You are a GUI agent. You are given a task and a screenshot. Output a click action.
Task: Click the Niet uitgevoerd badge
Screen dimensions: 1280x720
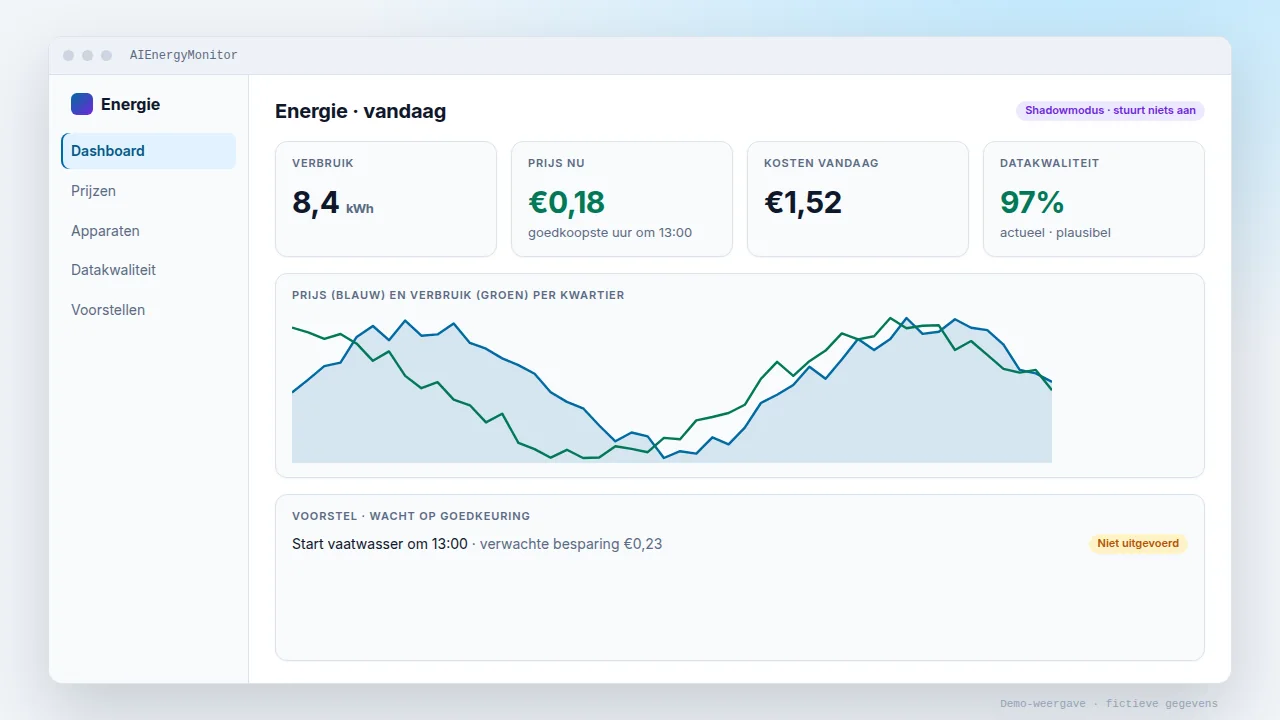tap(1138, 544)
